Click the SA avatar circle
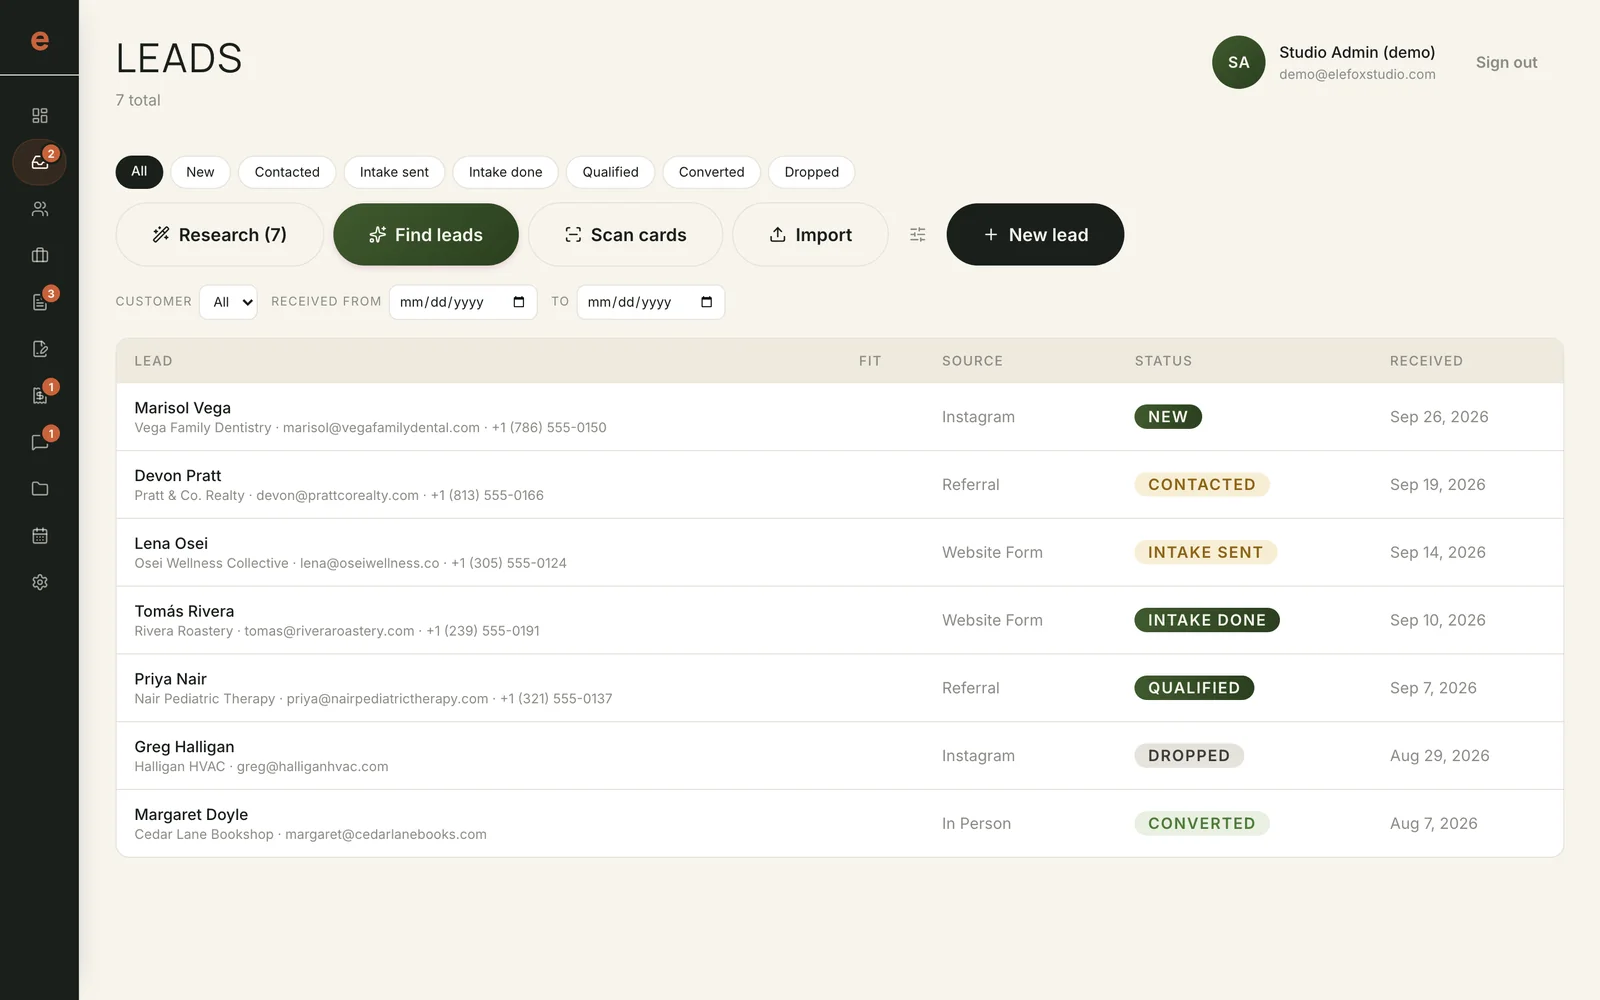Image resolution: width=1600 pixels, height=1000 pixels. coord(1238,62)
